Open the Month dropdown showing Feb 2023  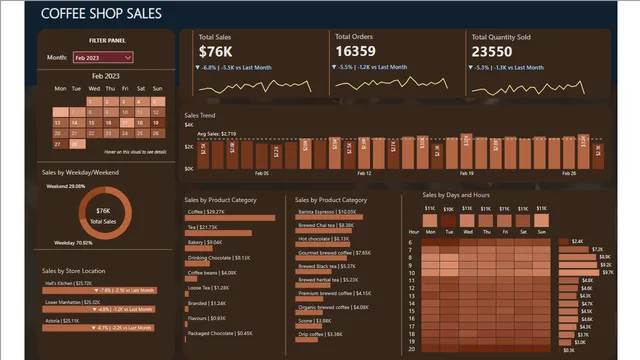[103, 58]
